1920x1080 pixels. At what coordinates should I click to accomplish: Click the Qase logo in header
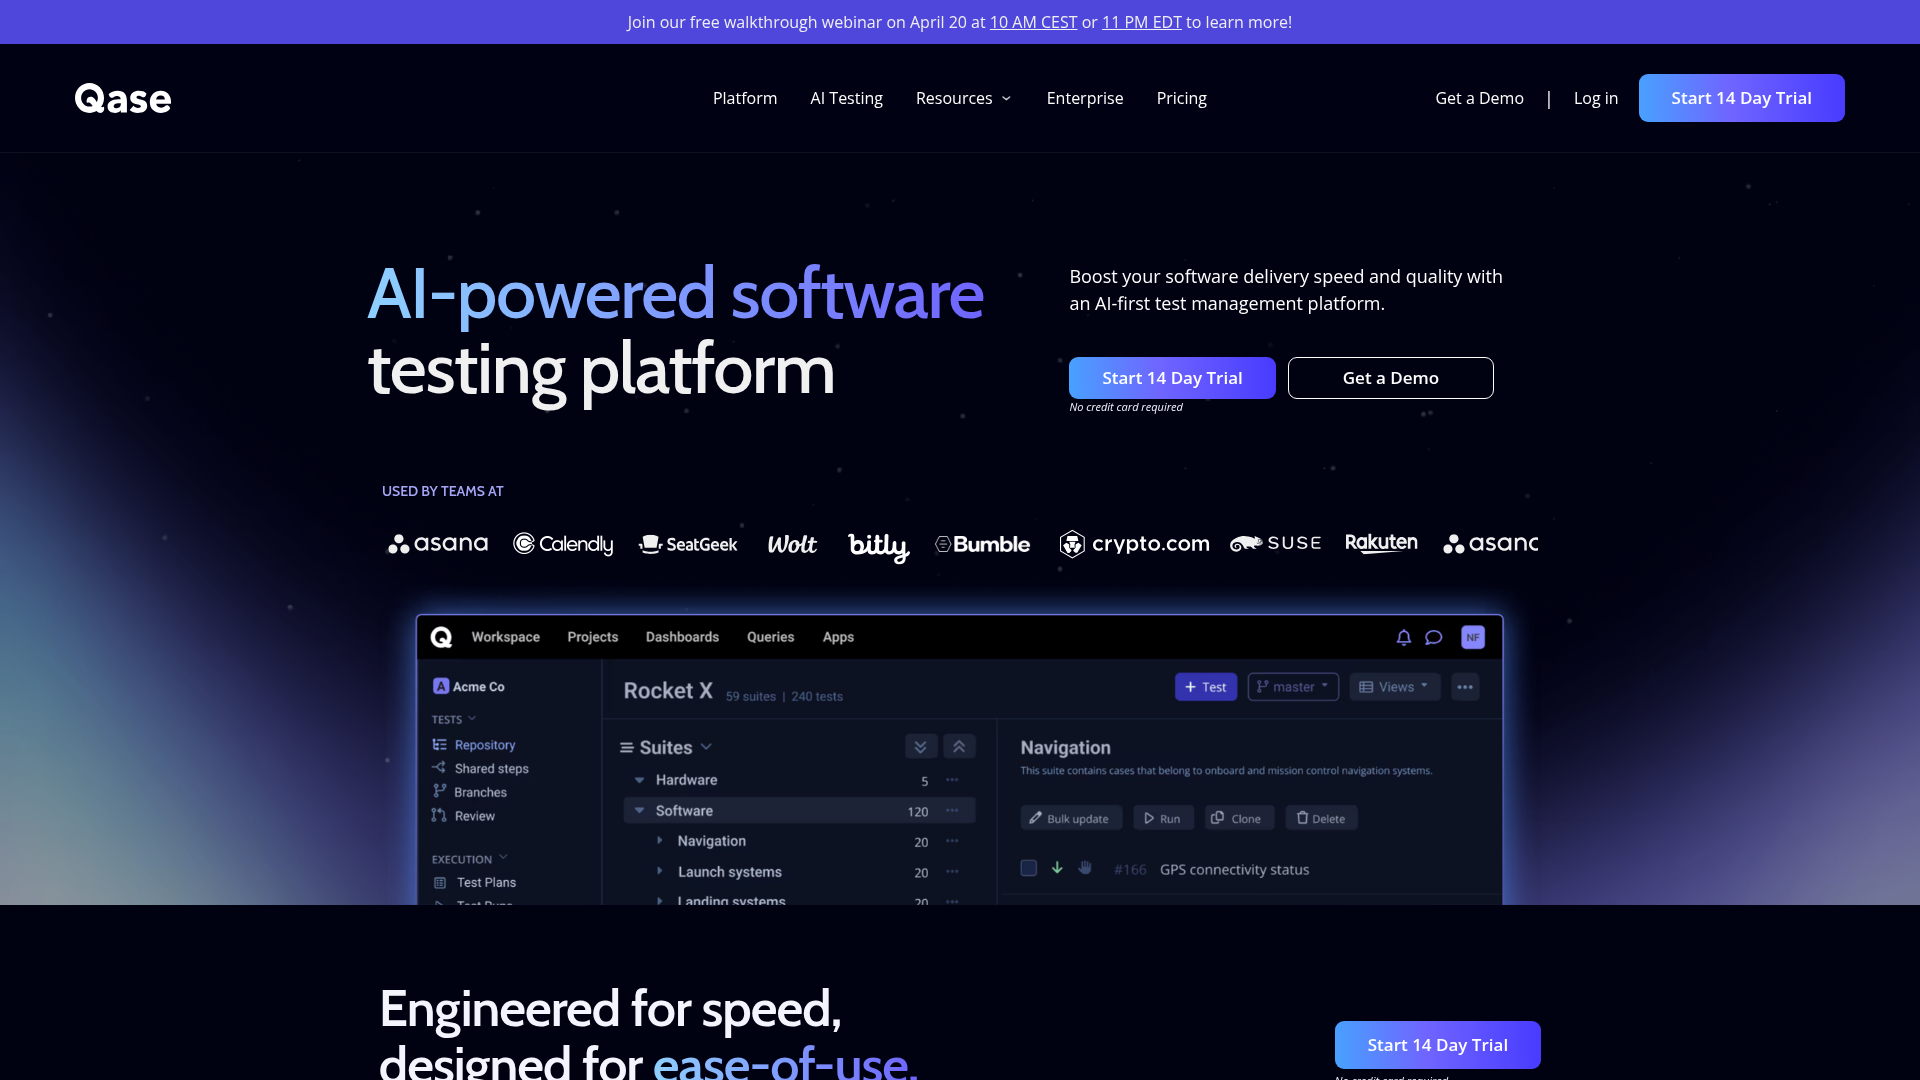(123, 98)
